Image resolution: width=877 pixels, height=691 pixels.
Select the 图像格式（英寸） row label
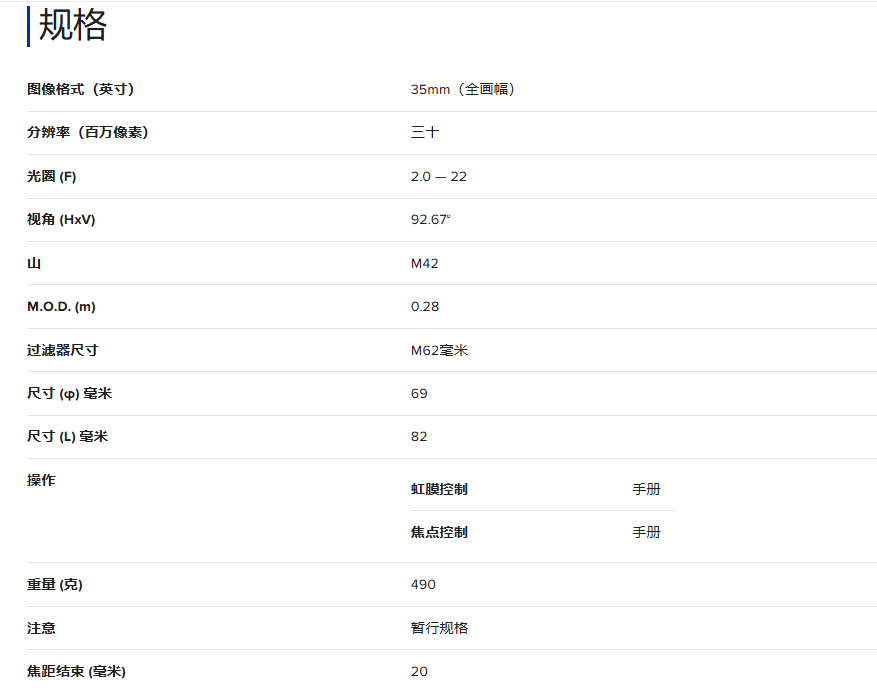click(x=80, y=90)
